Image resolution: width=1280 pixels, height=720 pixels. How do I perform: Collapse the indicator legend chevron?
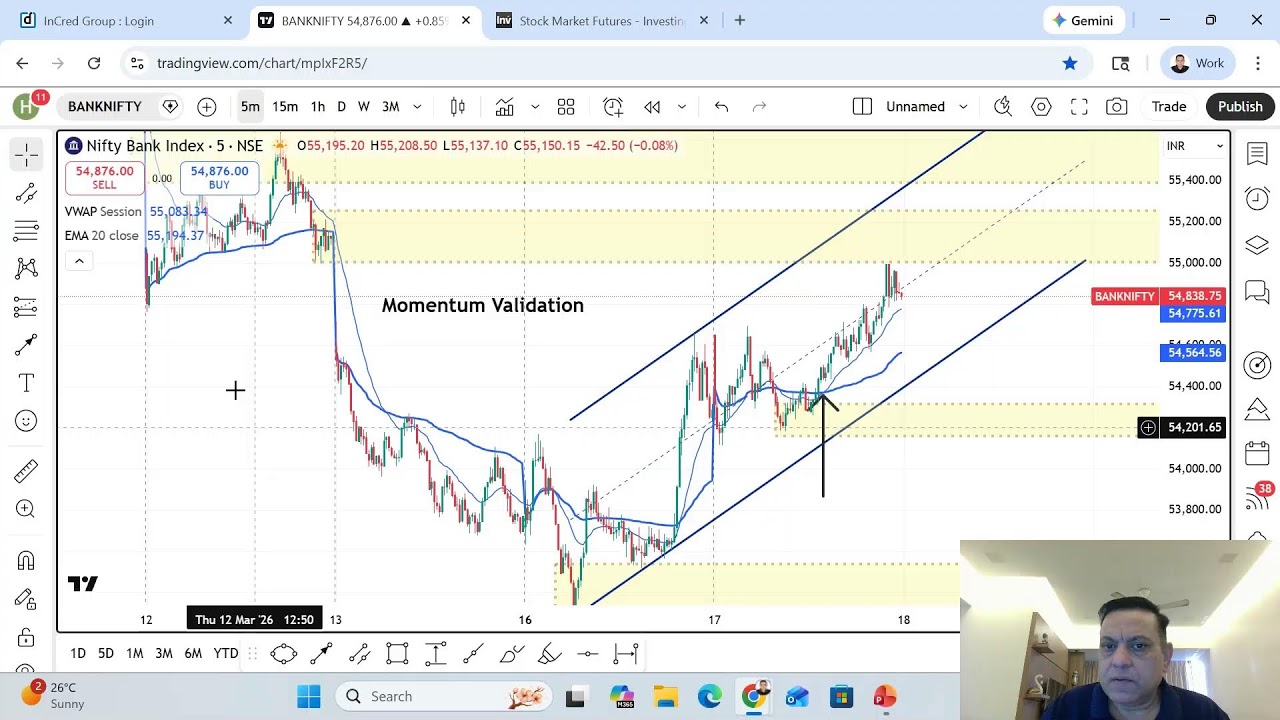[x=79, y=261]
